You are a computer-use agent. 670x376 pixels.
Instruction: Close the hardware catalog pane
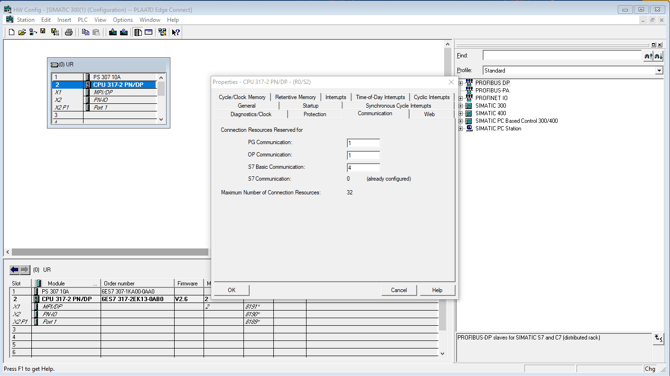coord(660,44)
